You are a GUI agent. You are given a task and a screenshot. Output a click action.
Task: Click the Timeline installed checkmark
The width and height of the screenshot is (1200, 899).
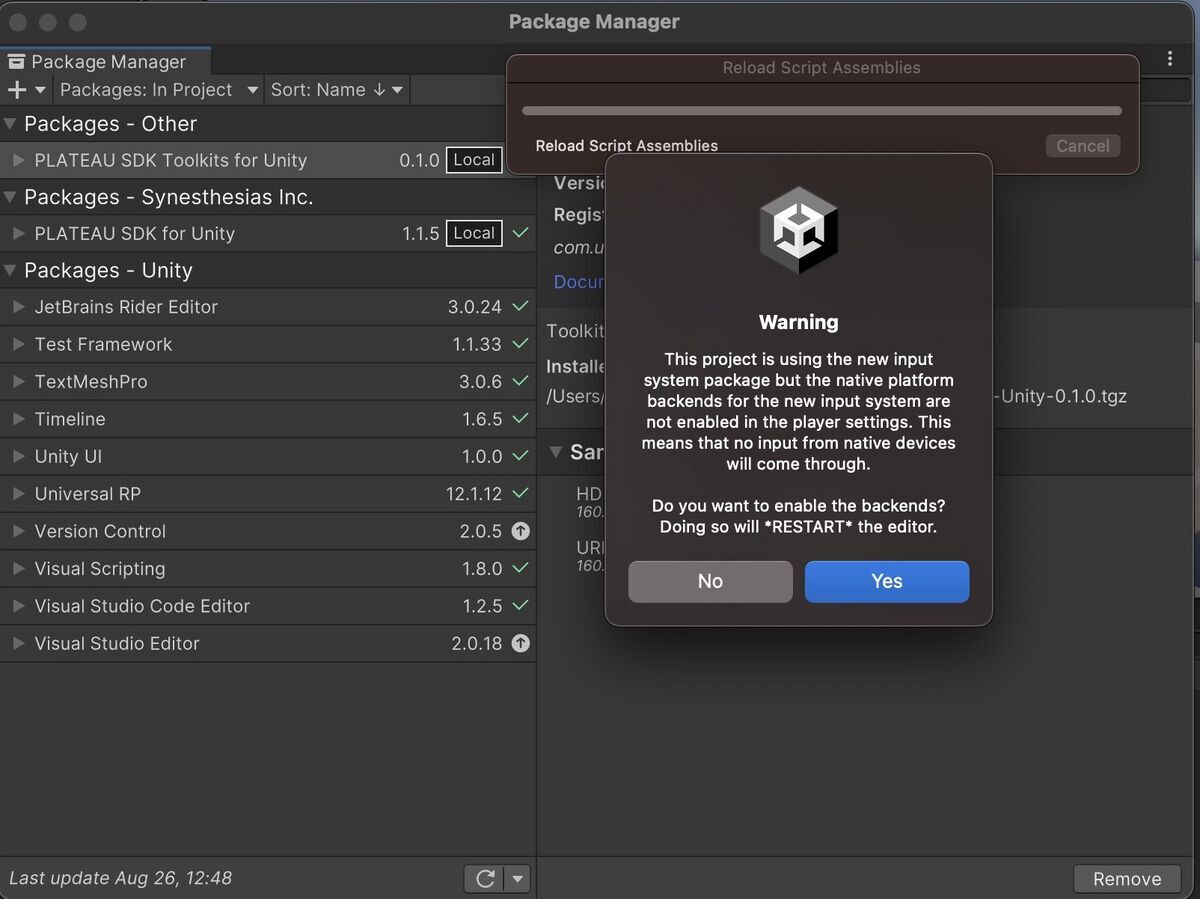click(x=520, y=419)
